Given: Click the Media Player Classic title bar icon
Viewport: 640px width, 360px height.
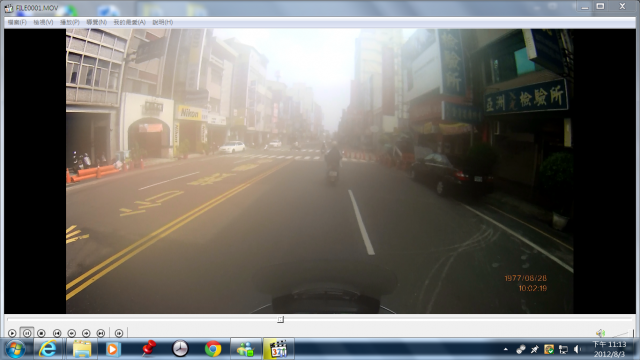Looking at the screenshot, I should (x=9, y=8).
